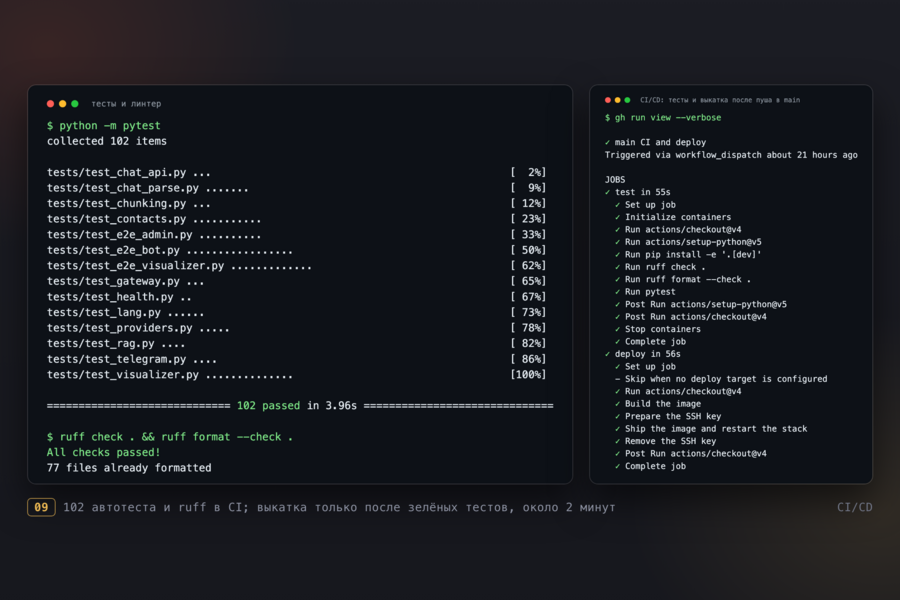Select the green "102 passed" summary
Viewport: 900px width, 600px height.
tap(268, 406)
